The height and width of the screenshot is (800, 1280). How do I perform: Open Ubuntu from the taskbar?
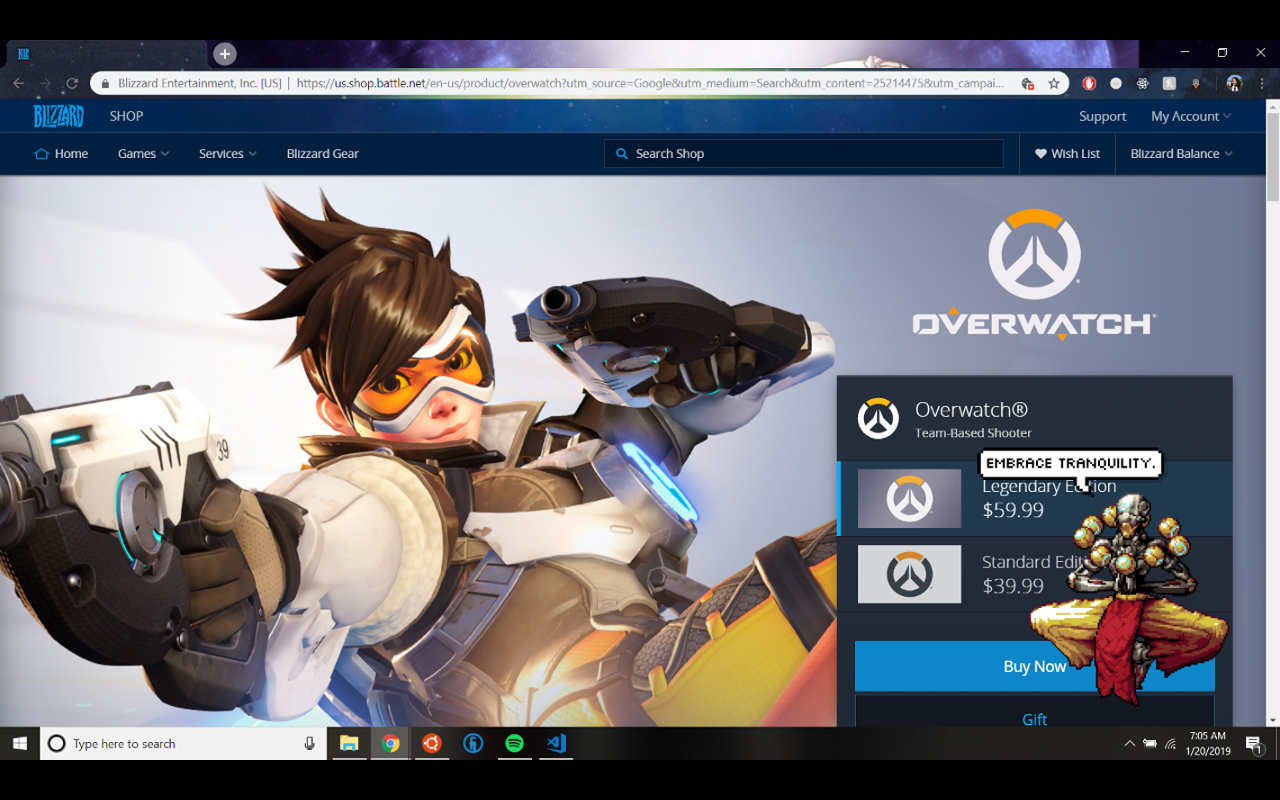(432, 743)
